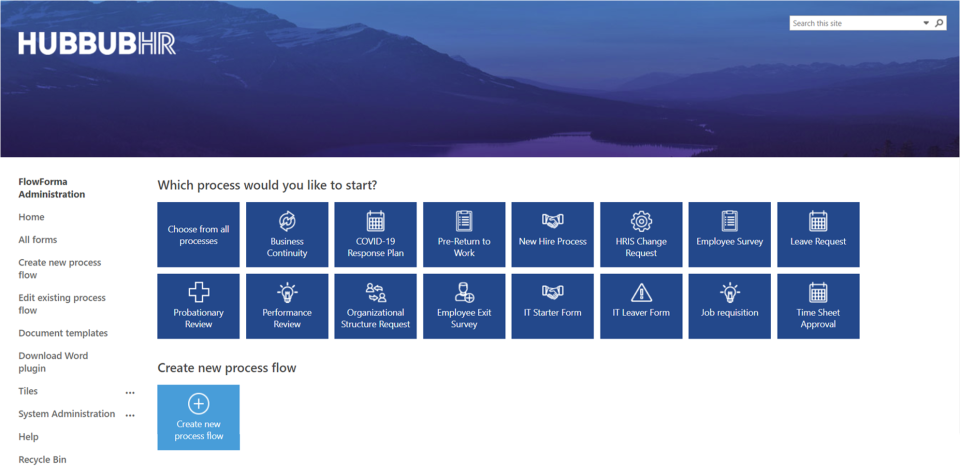The image size is (960, 476).
Task: Click the Organizational Structure Request people icon
Action: pyautogui.click(x=375, y=292)
